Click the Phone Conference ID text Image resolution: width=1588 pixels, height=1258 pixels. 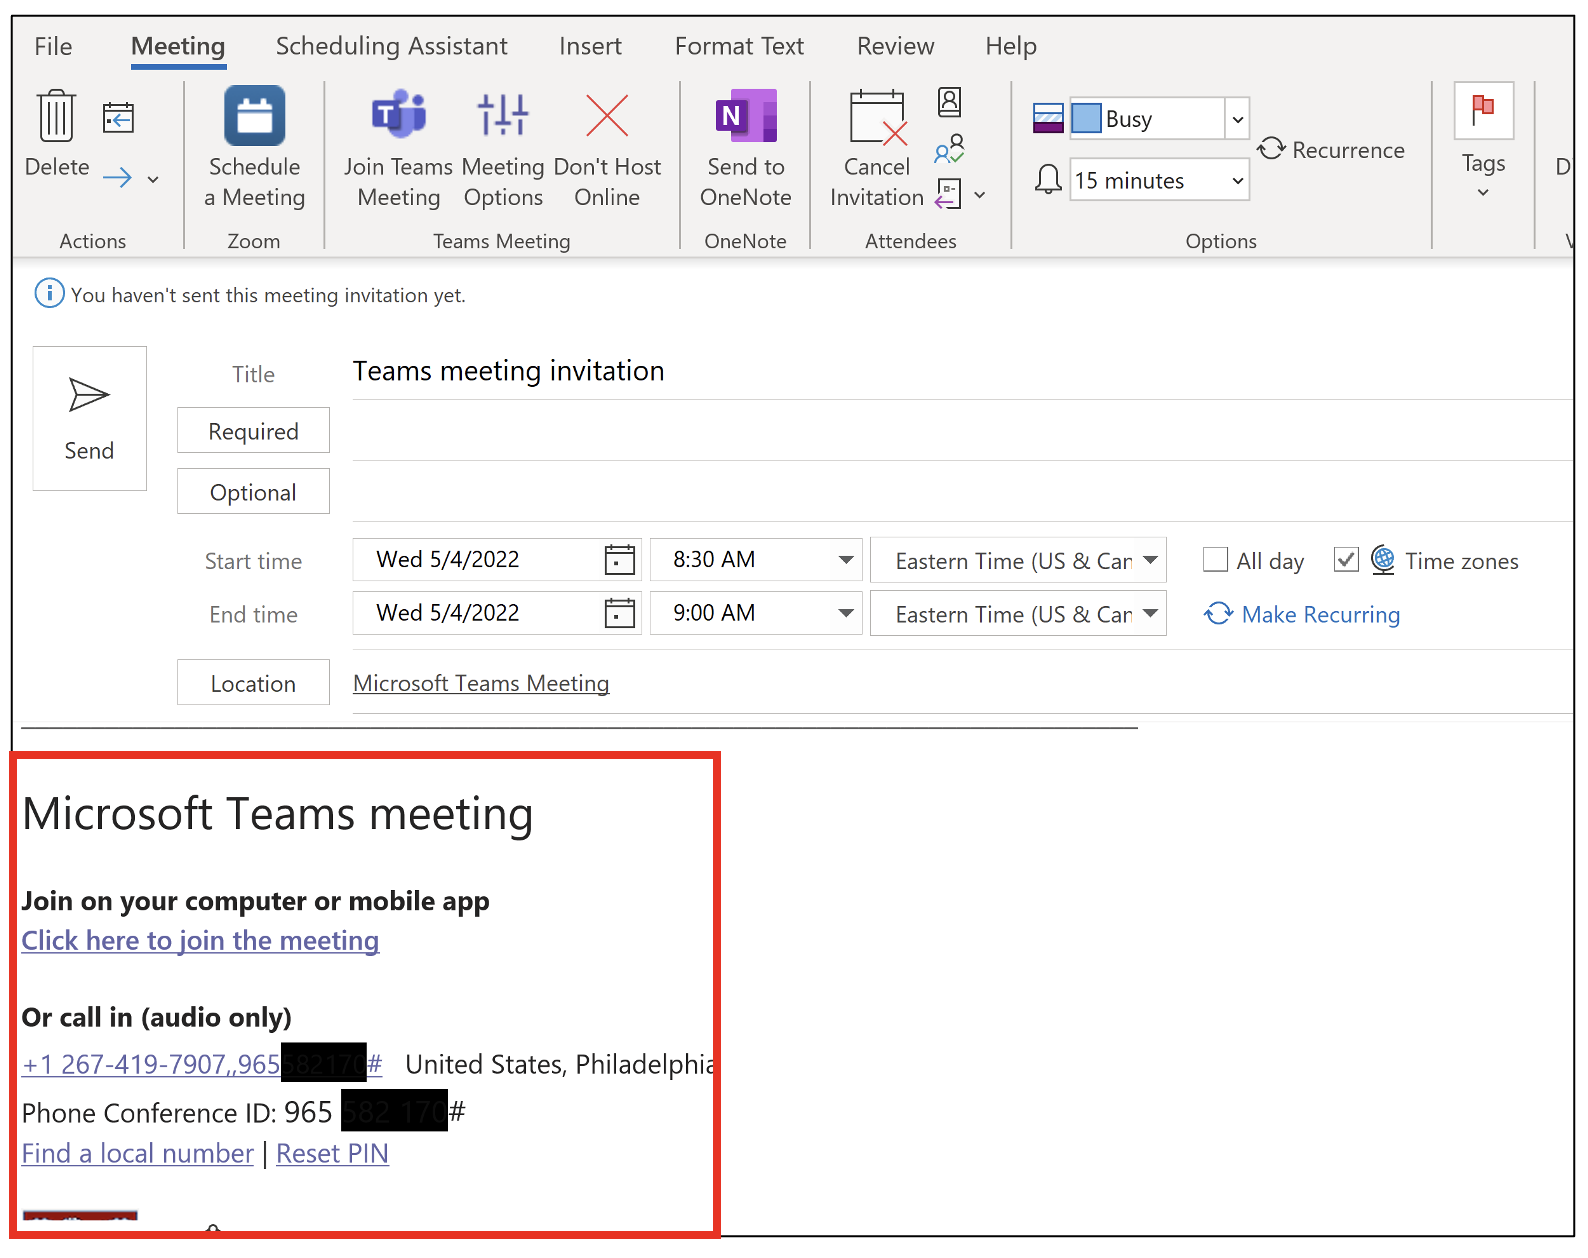[244, 1113]
